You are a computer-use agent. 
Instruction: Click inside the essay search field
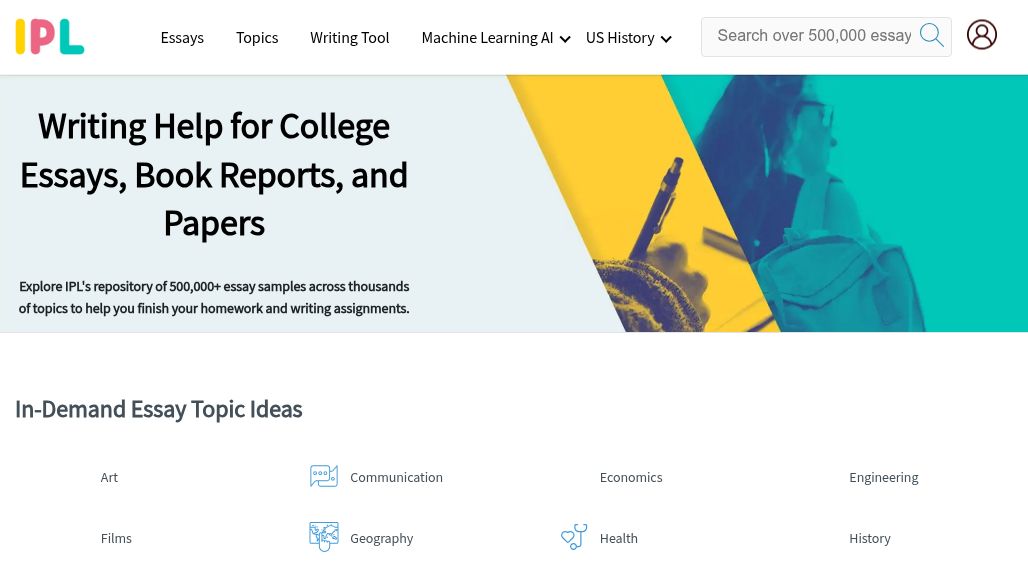[x=815, y=36]
